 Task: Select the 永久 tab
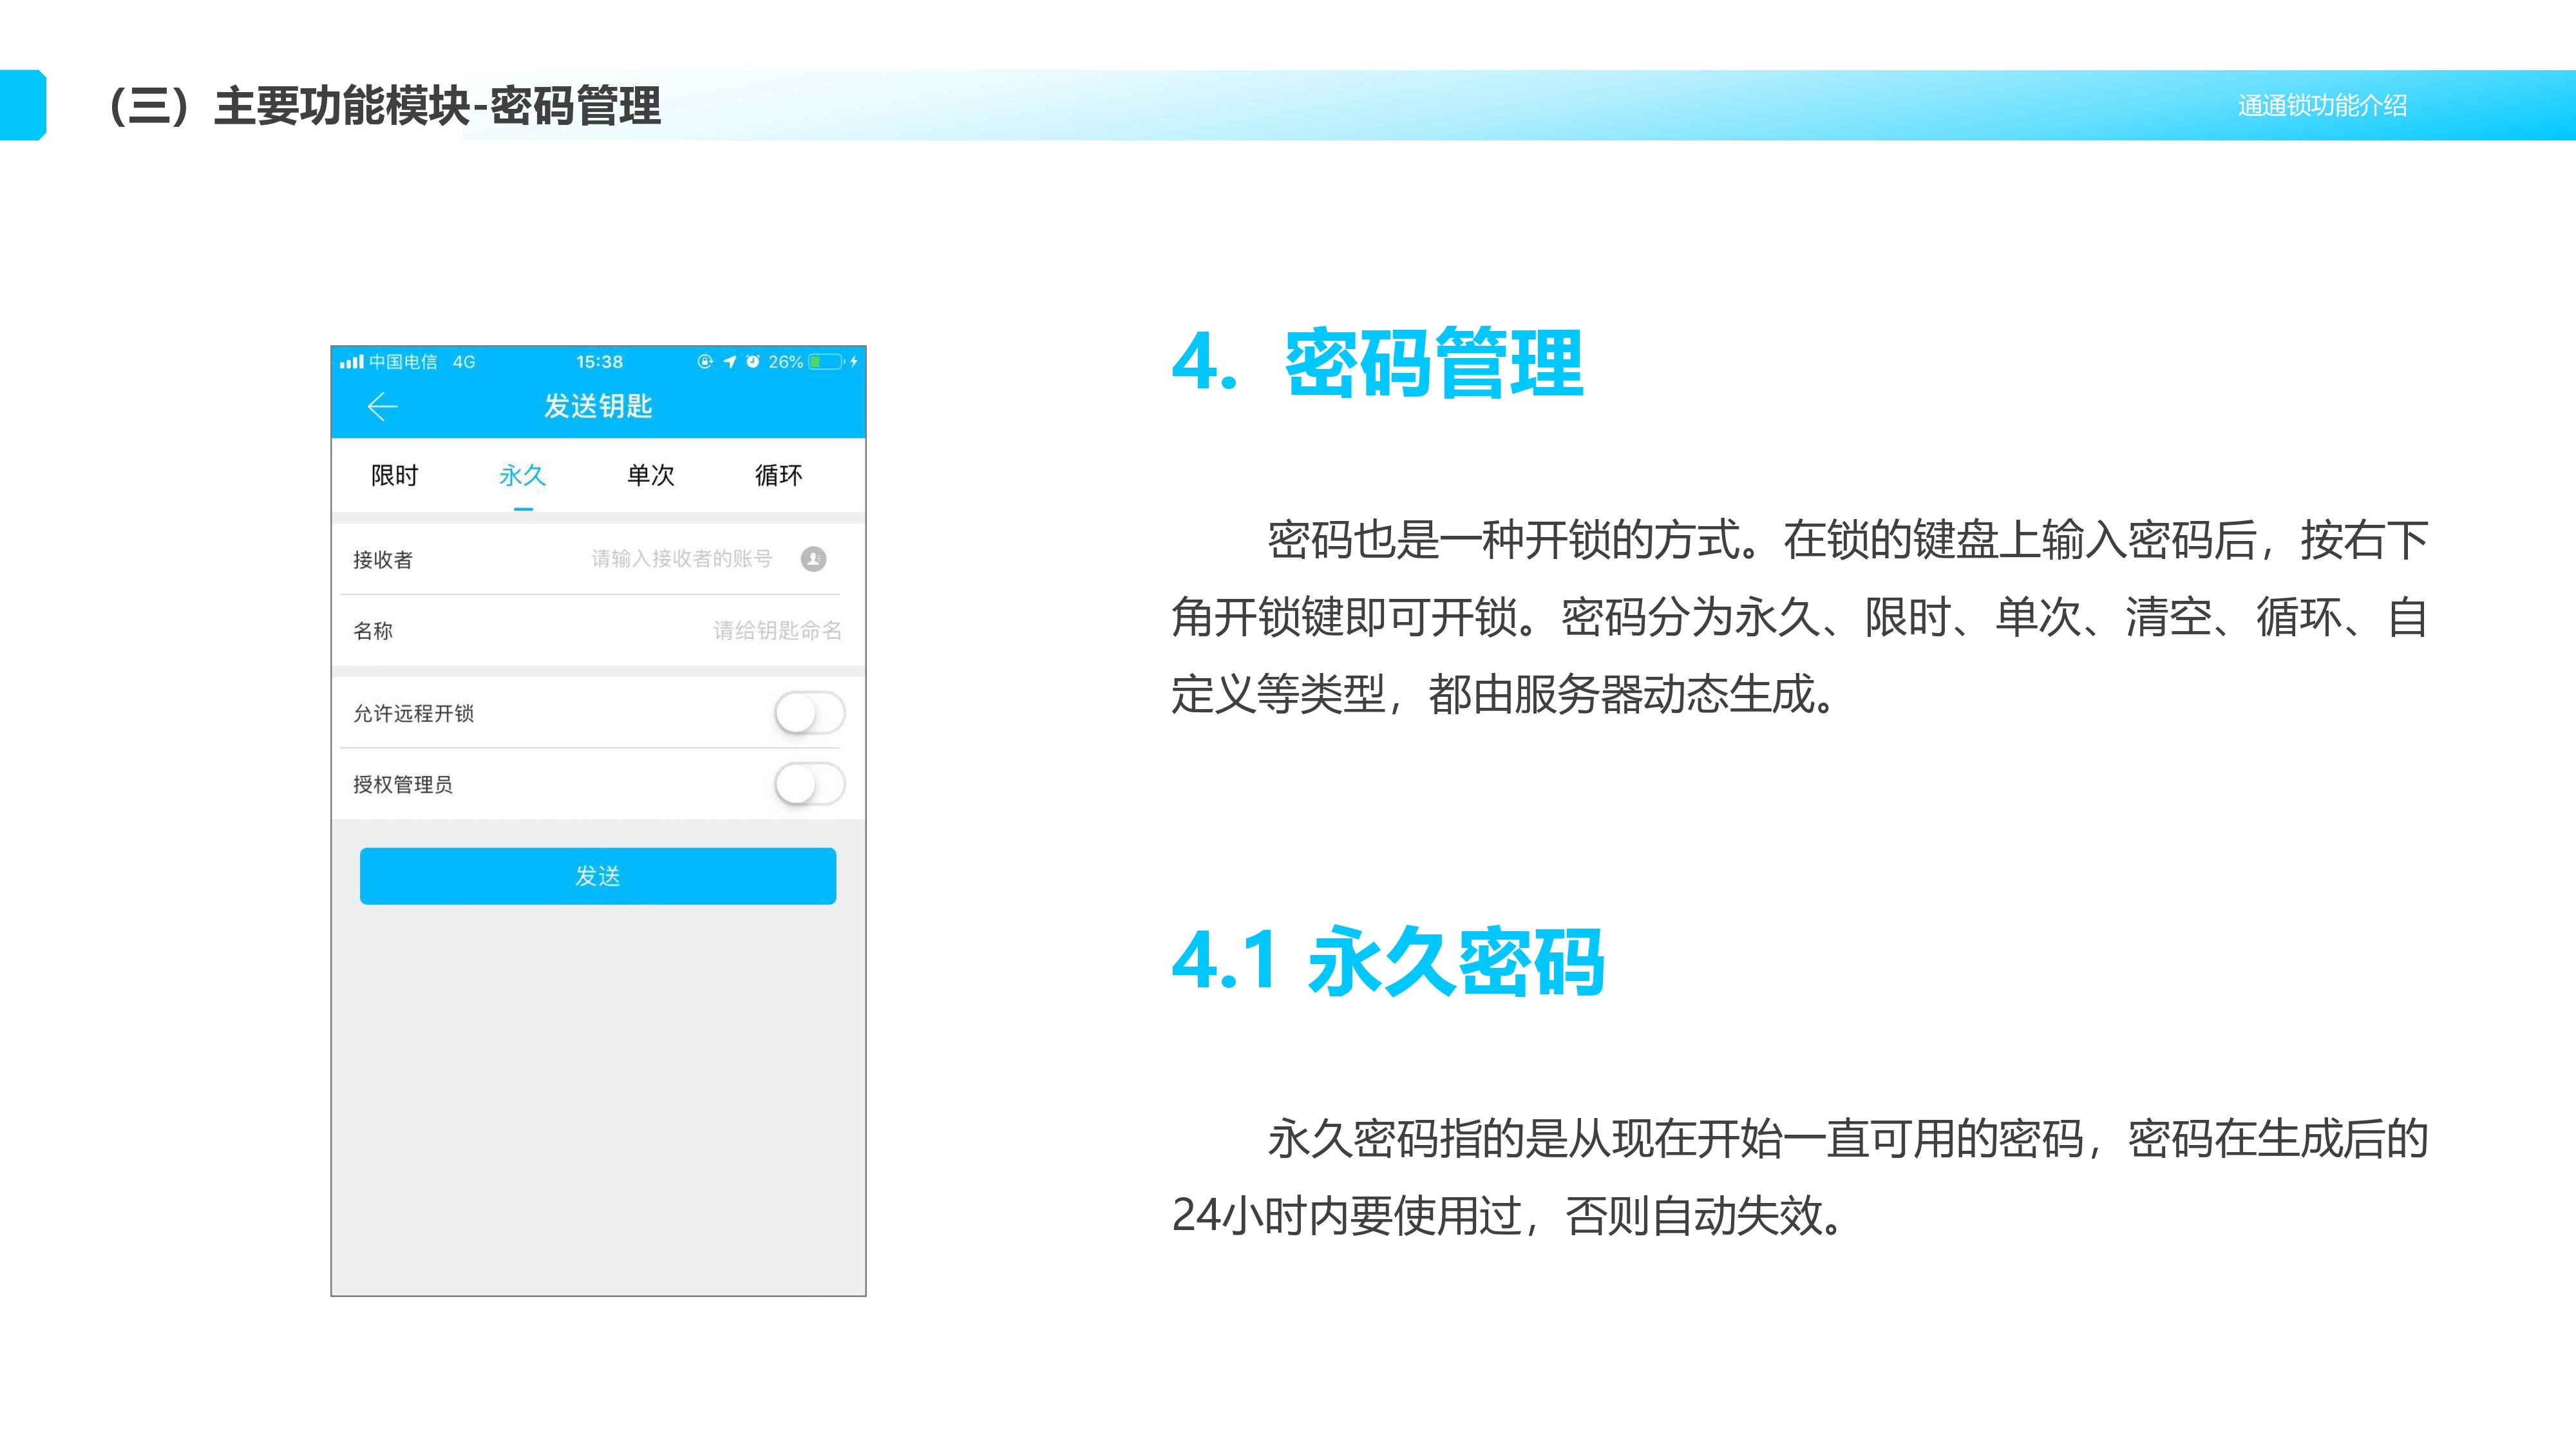tap(522, 476)
